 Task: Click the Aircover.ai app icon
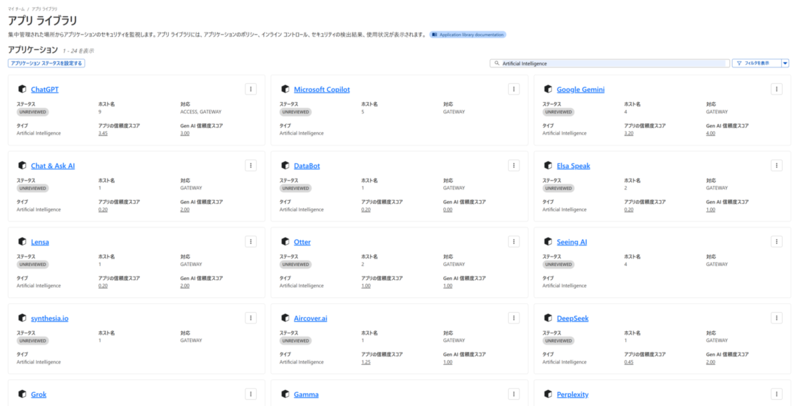point(285,318)
